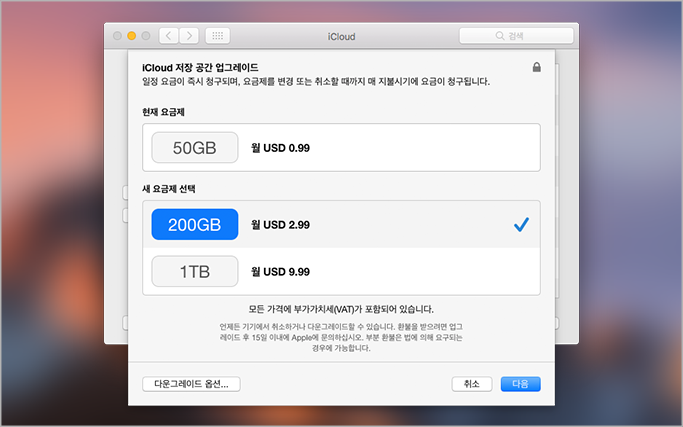The image size is (683, 427).
Task: Show all preferences grid icon
Action: [x=217, y=36]
